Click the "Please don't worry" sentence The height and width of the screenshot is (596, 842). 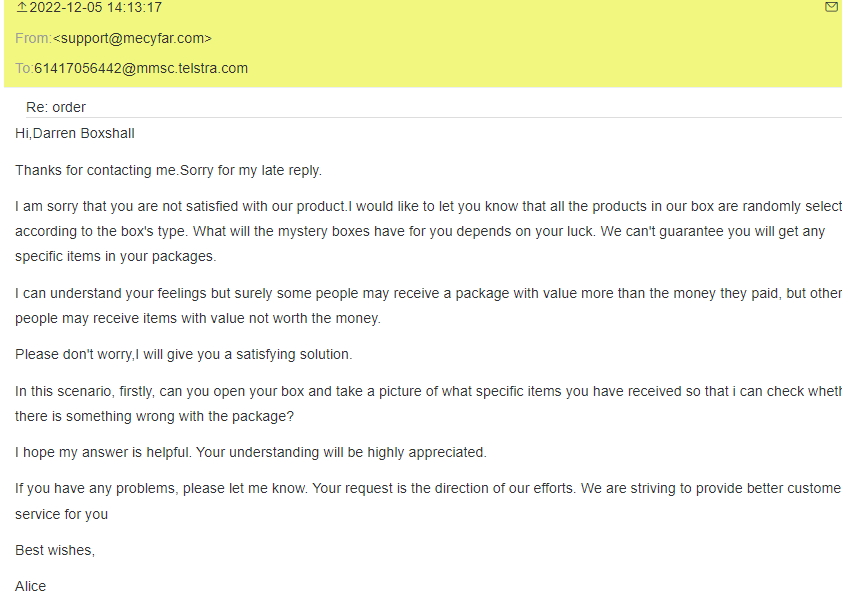(183, 354)
